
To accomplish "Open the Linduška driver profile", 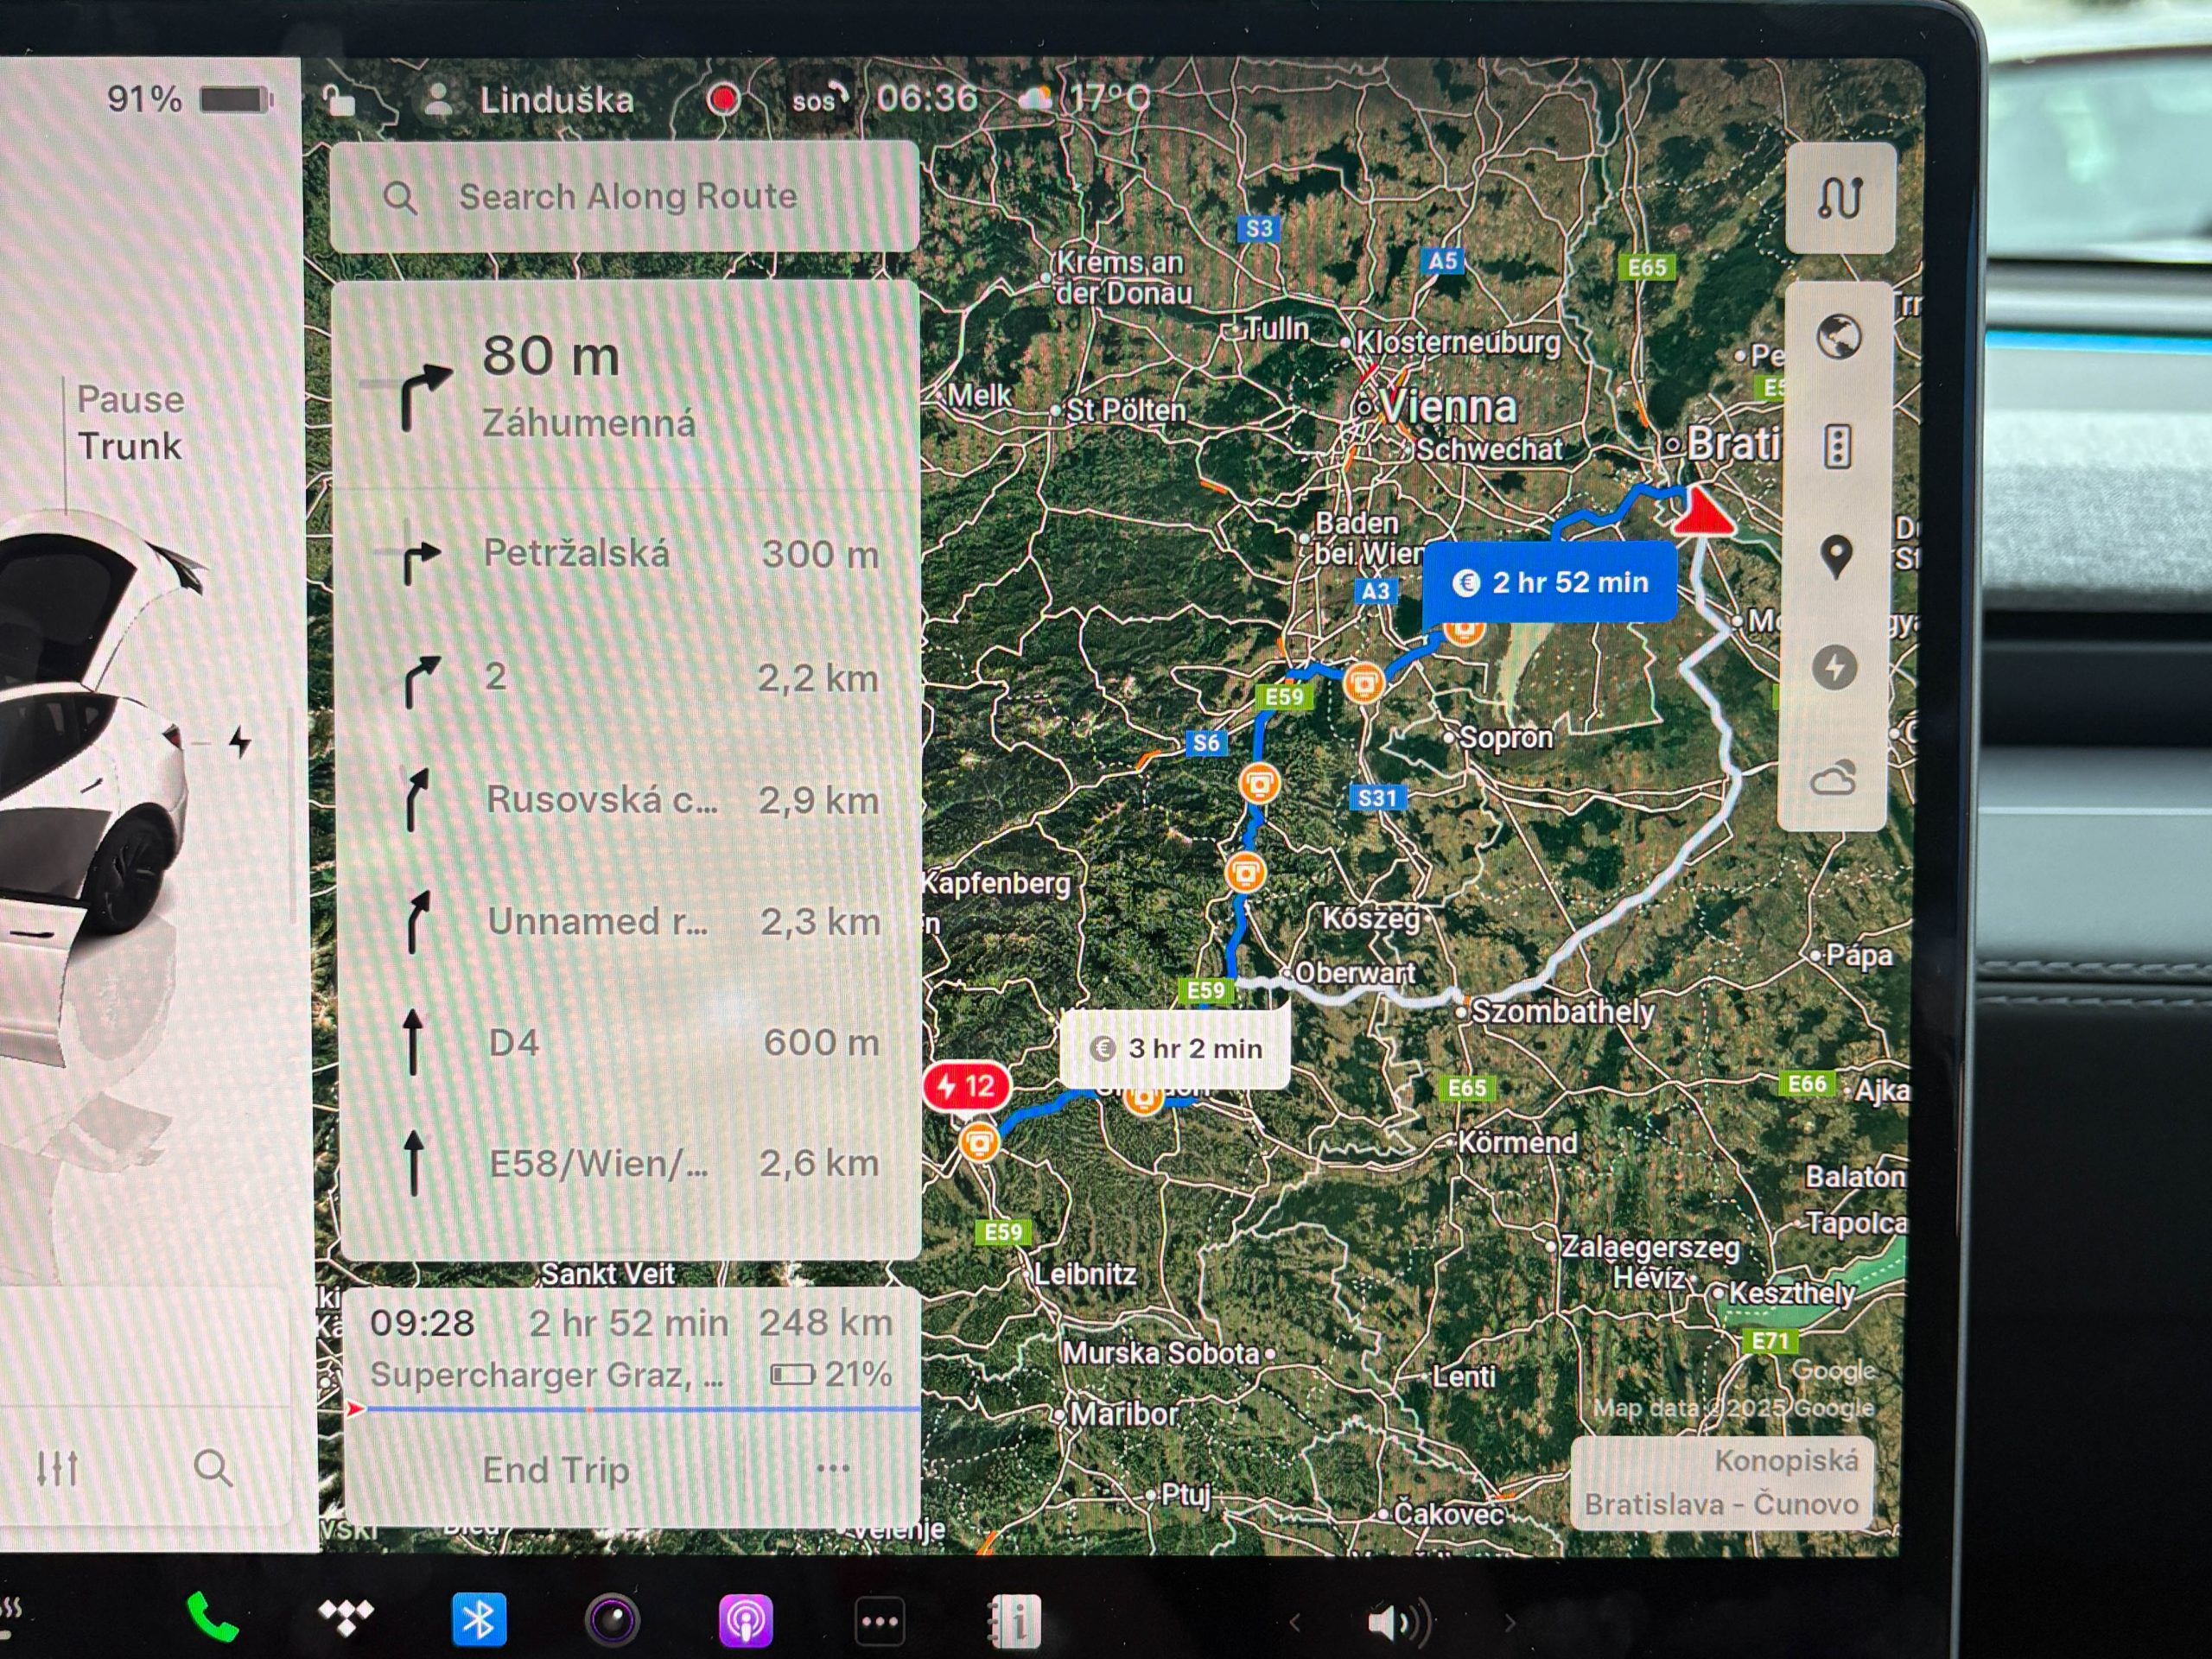I will point(529,100).
